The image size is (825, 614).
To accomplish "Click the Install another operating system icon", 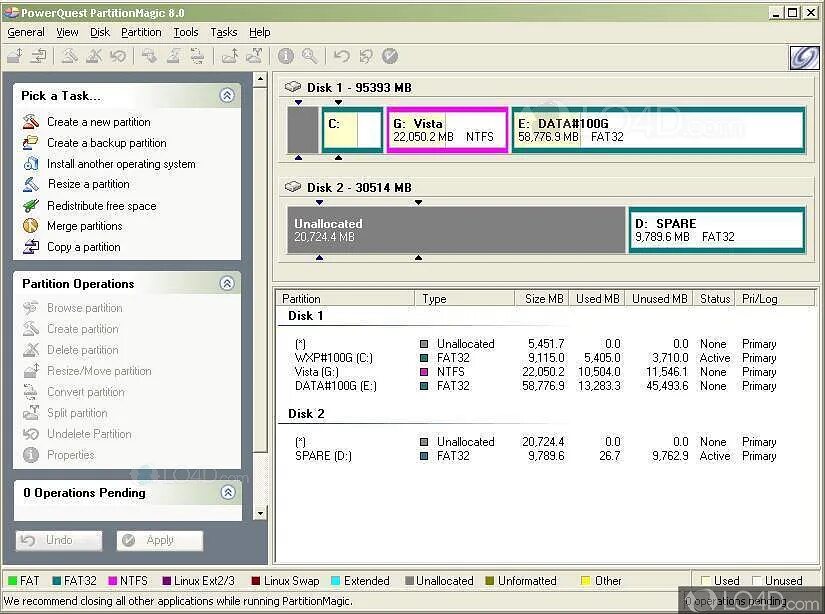I will 31,163.
